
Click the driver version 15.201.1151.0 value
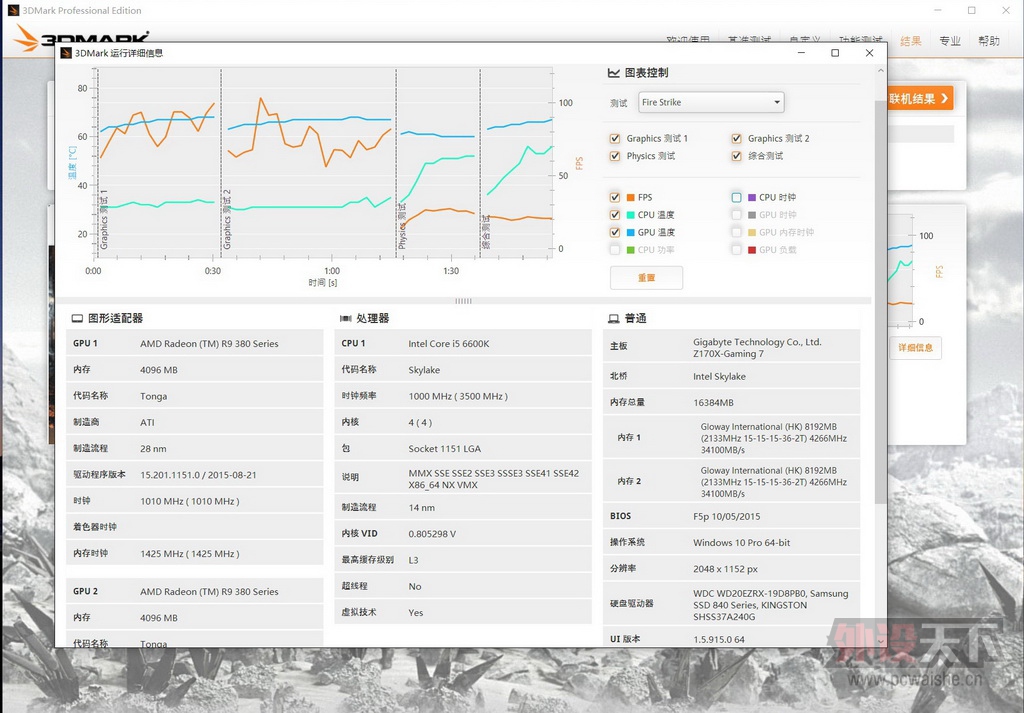click(198, 475)
